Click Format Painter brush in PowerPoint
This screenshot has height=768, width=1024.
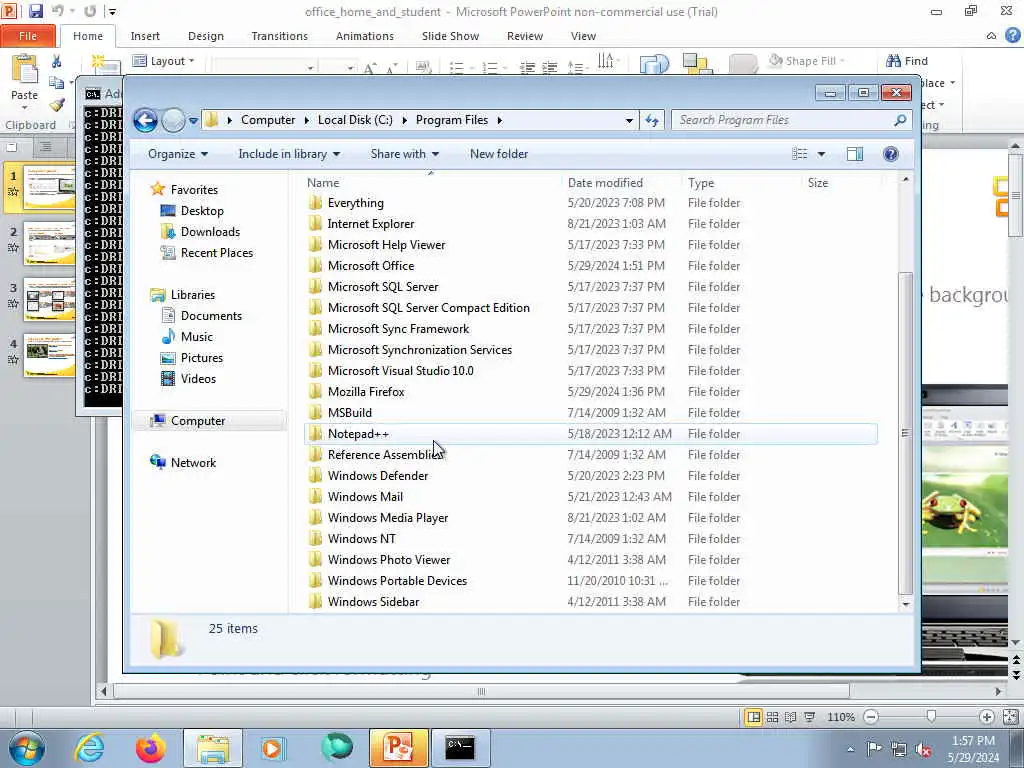click(x=57, y=104)
